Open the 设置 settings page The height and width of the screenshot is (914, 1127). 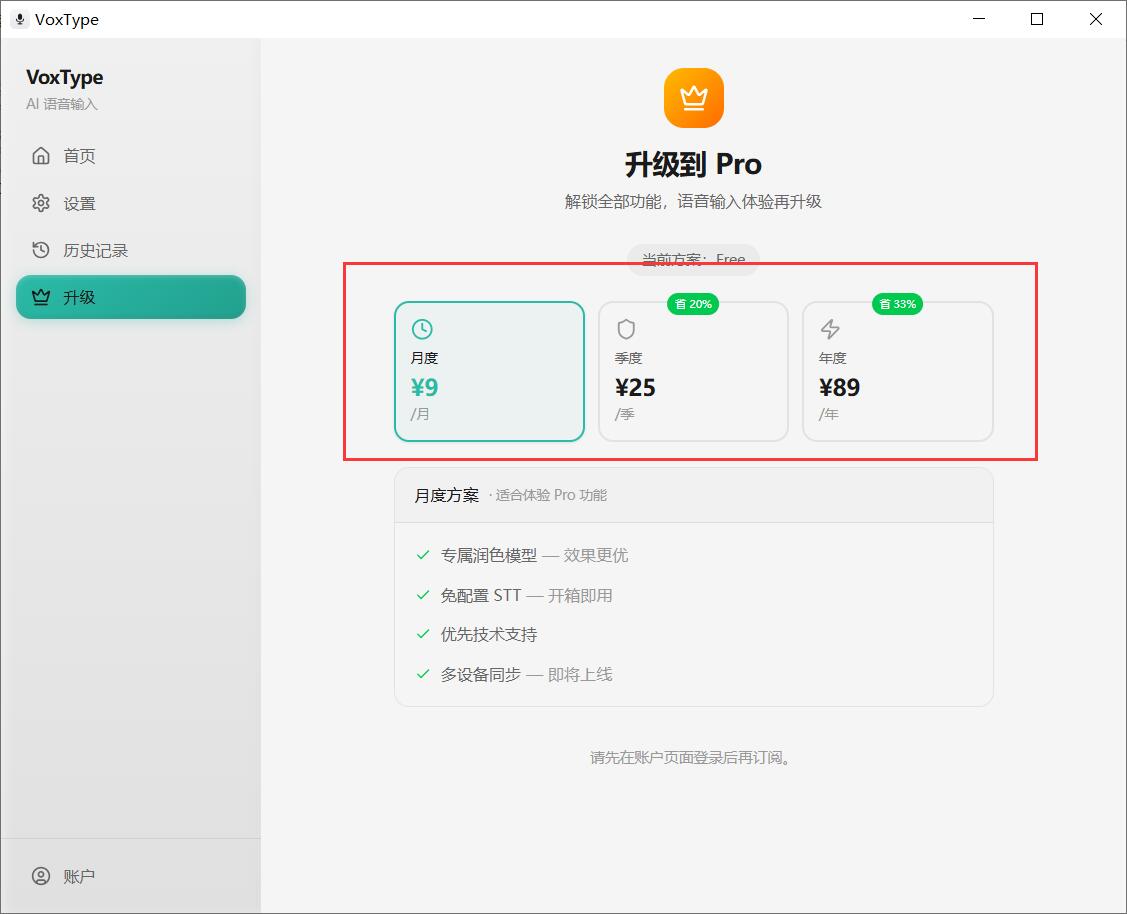[131, 203]
